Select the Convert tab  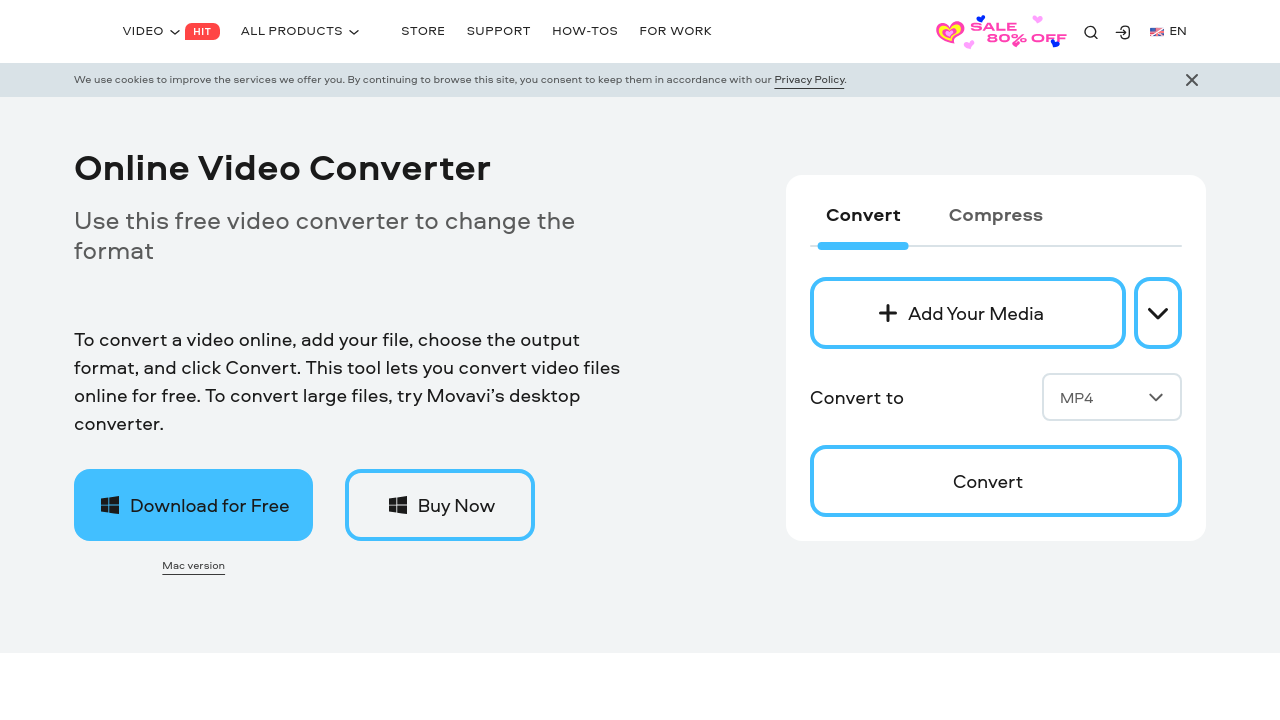click(x=863, y=215)
